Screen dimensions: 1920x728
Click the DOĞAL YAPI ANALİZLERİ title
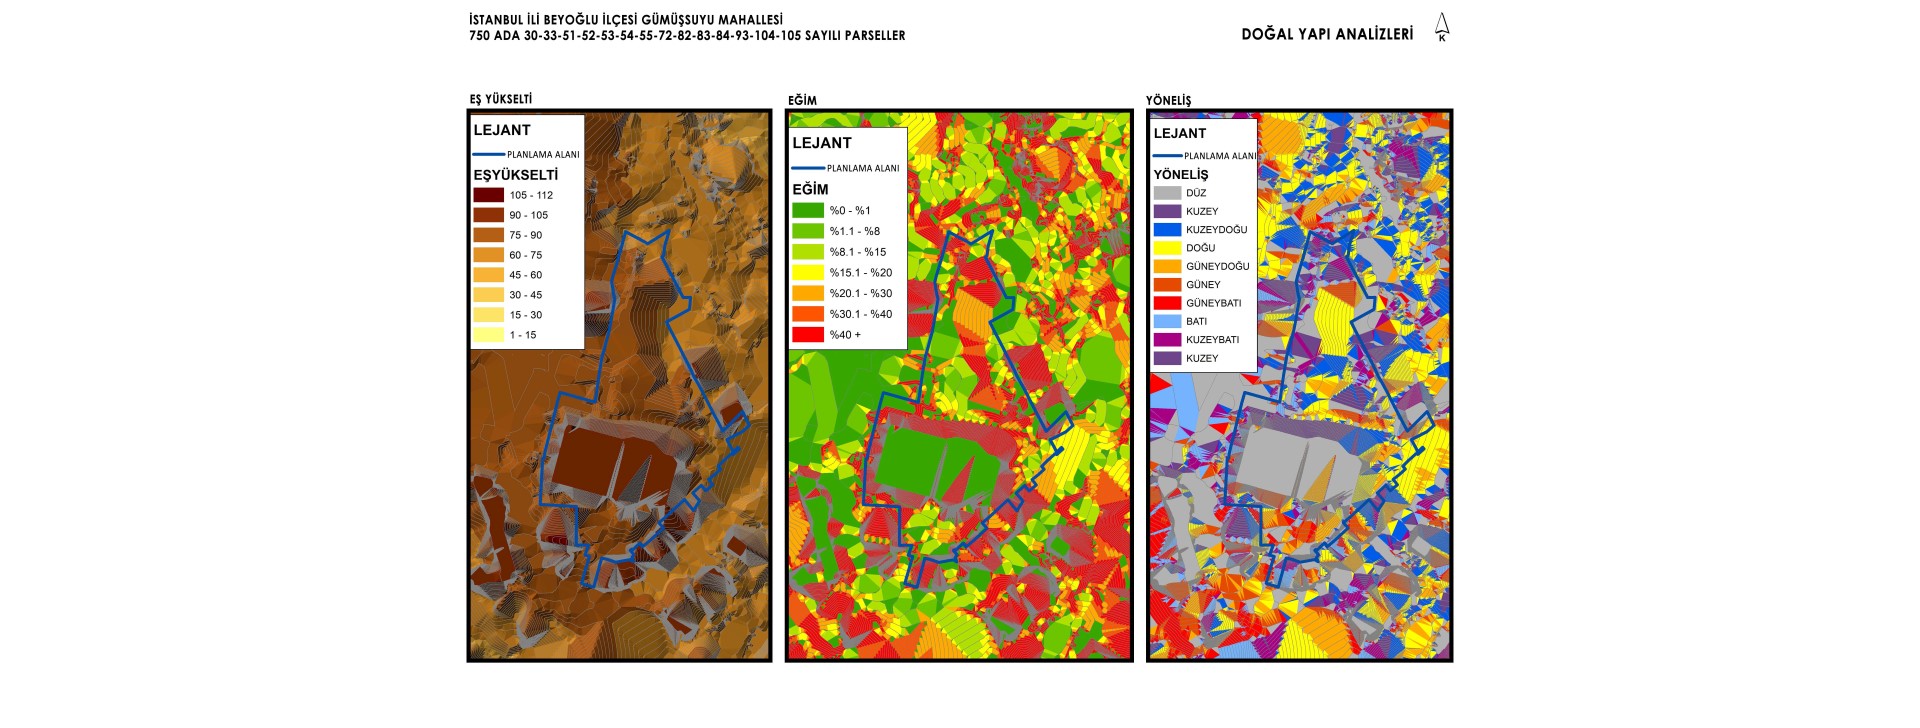(x=1327, y=34)
